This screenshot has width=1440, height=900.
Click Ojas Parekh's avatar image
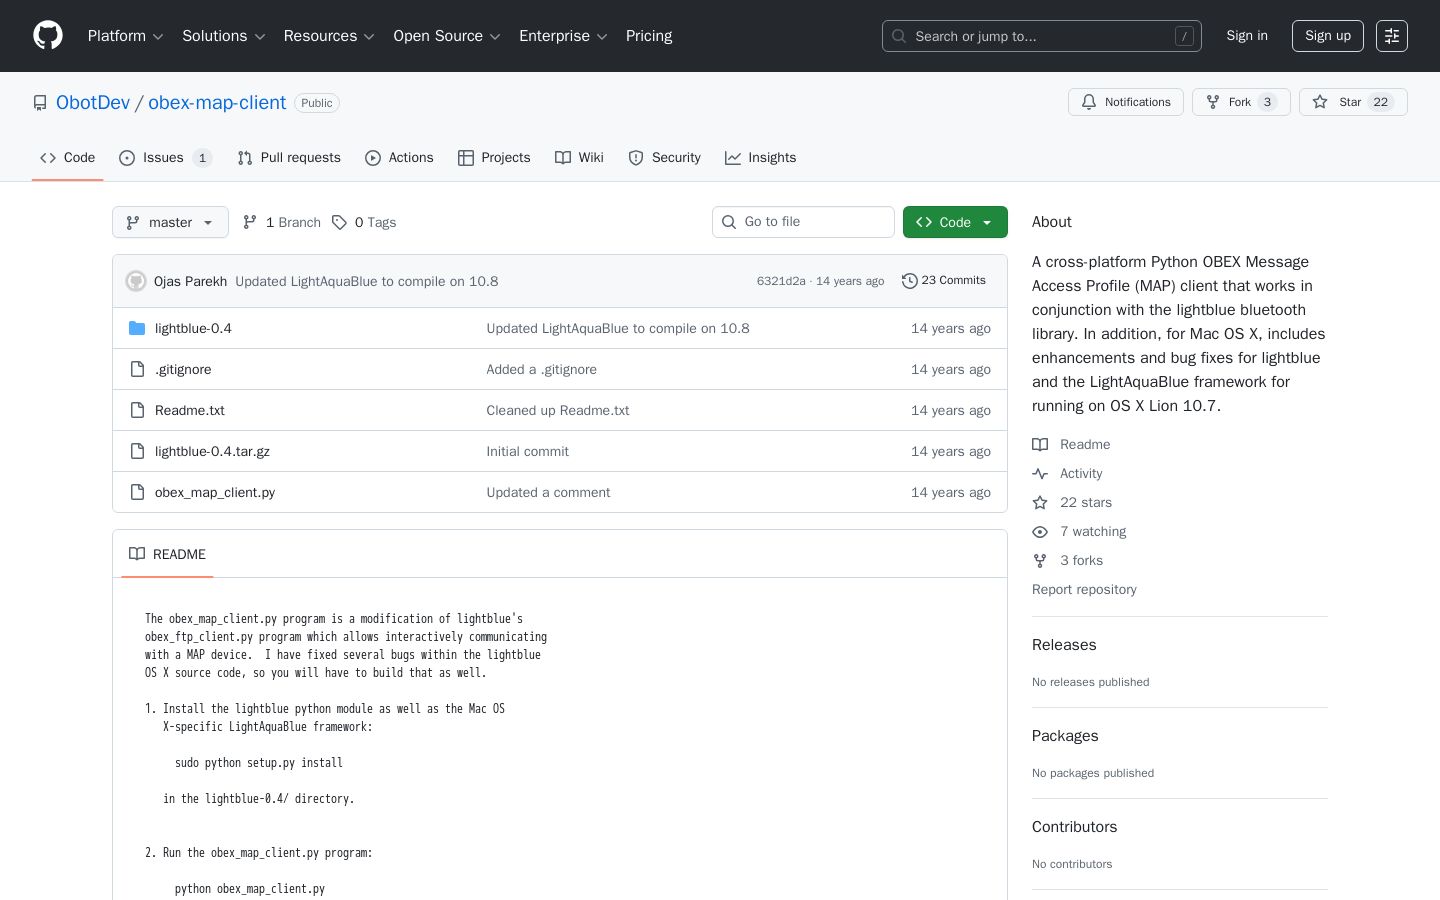(x=136, y=281)
